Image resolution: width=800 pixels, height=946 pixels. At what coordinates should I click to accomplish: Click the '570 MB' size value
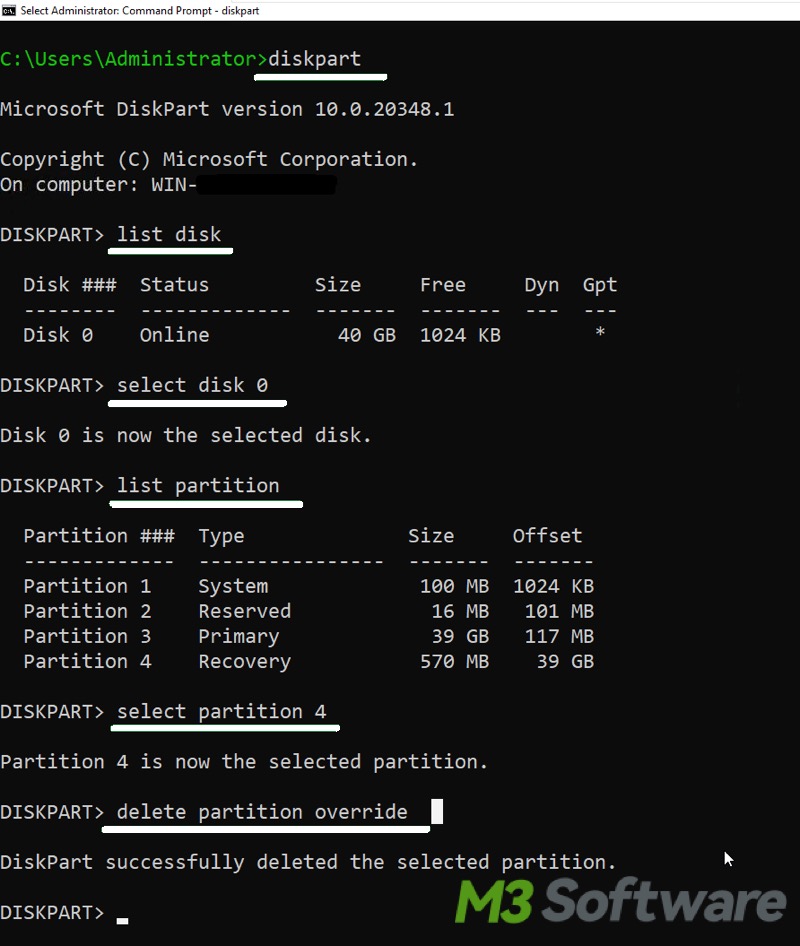tap(454, 661)
